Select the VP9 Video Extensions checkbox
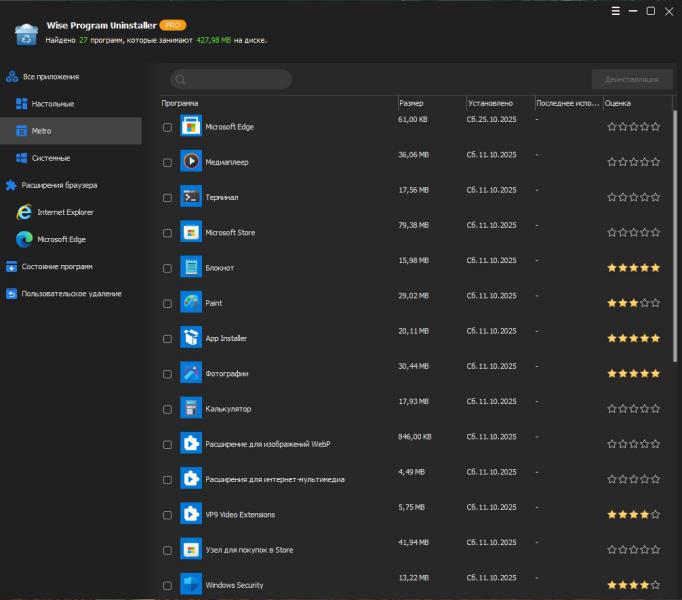The height and width of the screenshot is (600, 682). 167,515
